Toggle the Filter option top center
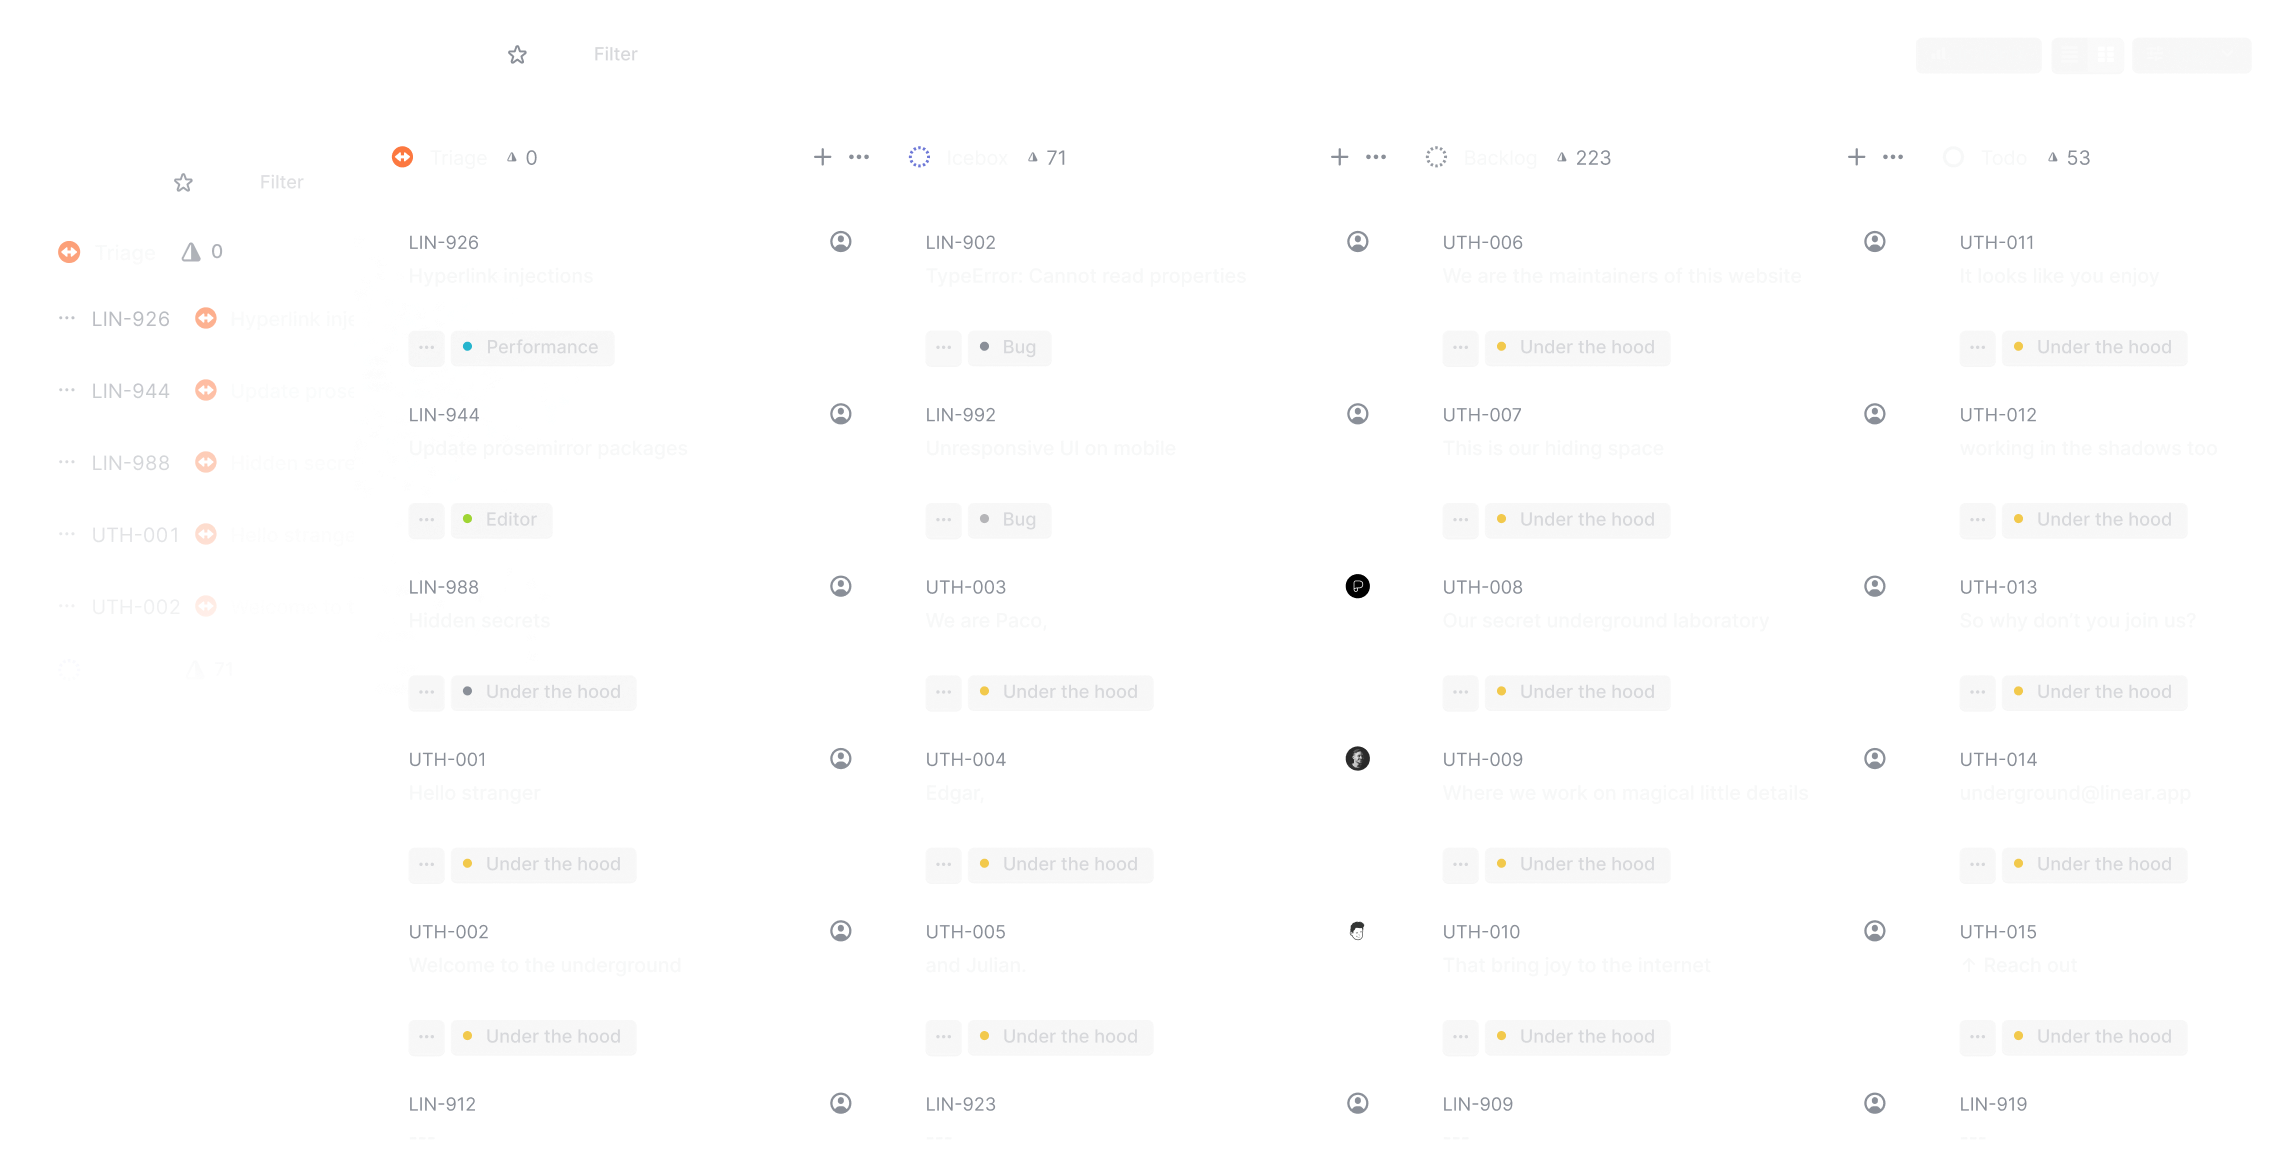The height and width of the screenshot is (1174, 2286). point(612,54)
